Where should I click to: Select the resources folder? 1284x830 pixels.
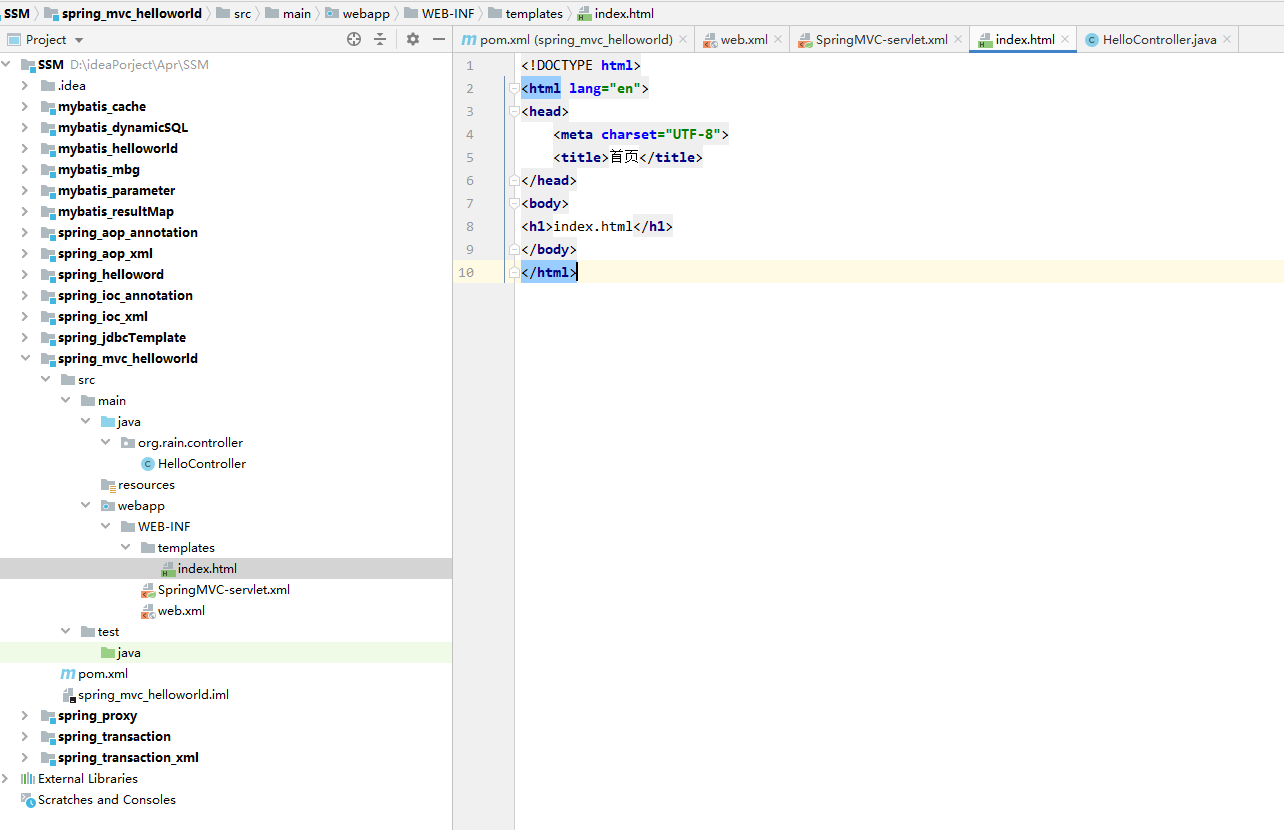[146, 484]
